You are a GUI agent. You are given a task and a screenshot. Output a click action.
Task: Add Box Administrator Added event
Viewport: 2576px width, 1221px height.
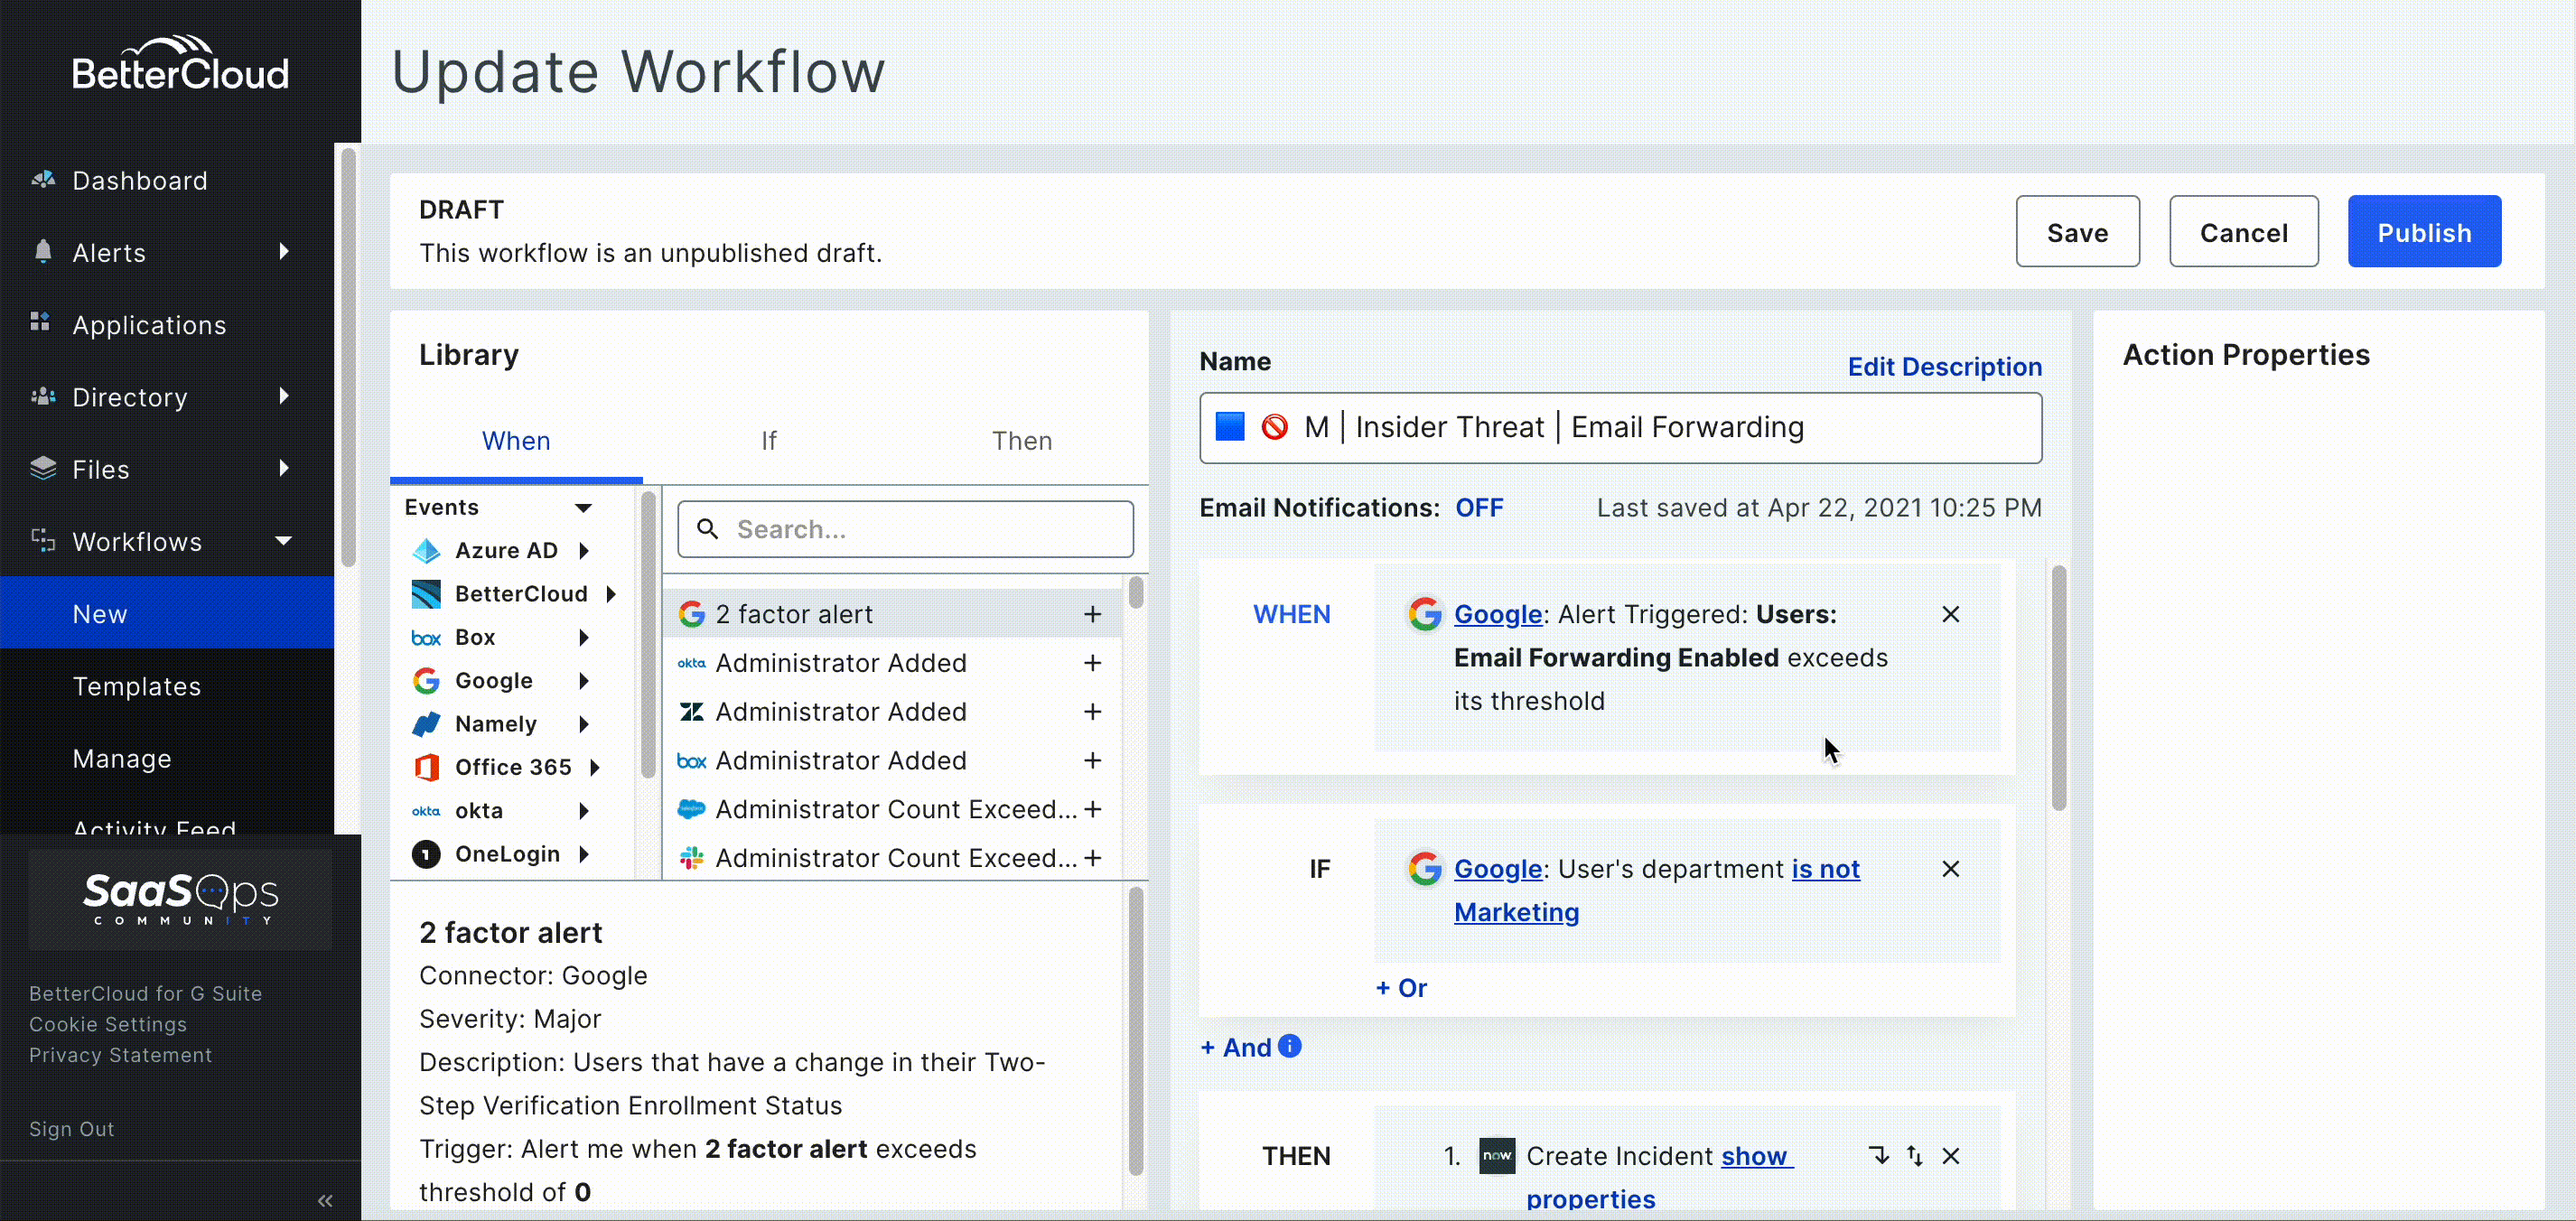(x=1093, y=760)
